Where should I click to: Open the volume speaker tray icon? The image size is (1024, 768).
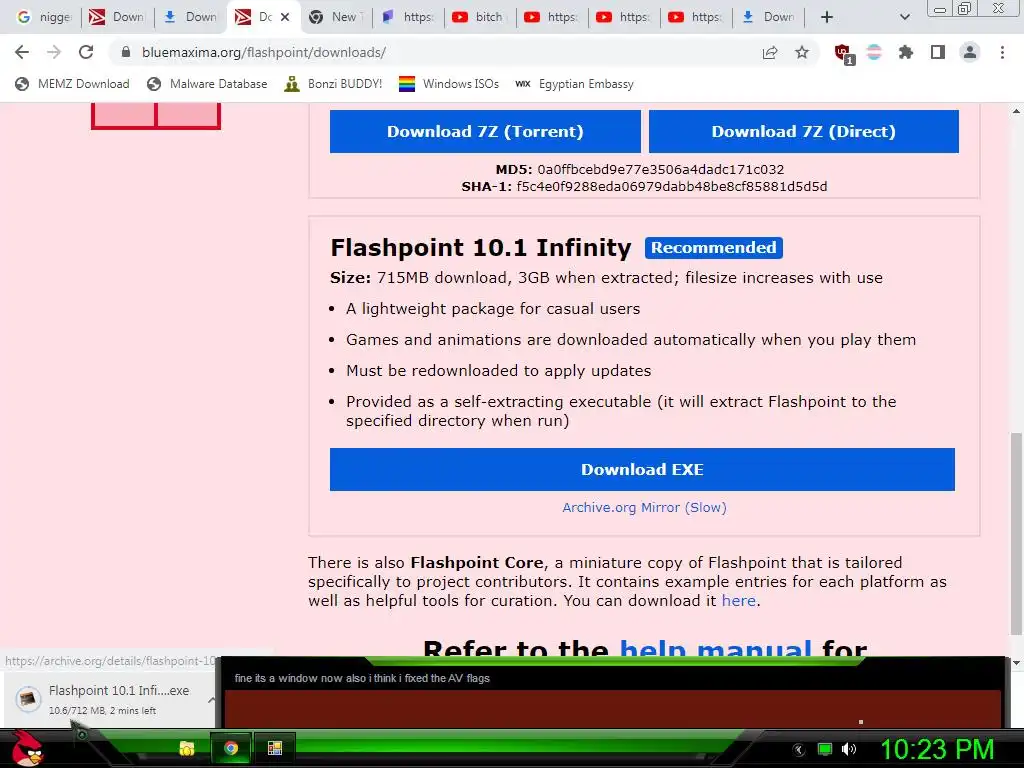coord(849,749)
